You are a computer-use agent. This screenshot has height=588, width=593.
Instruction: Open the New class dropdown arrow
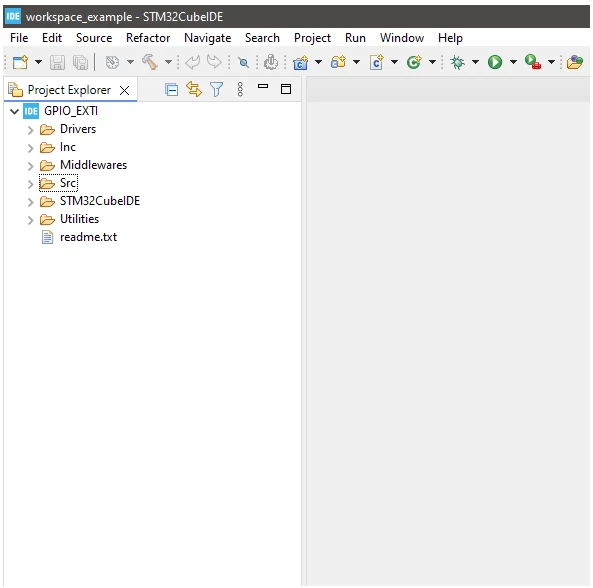(432, 62)
